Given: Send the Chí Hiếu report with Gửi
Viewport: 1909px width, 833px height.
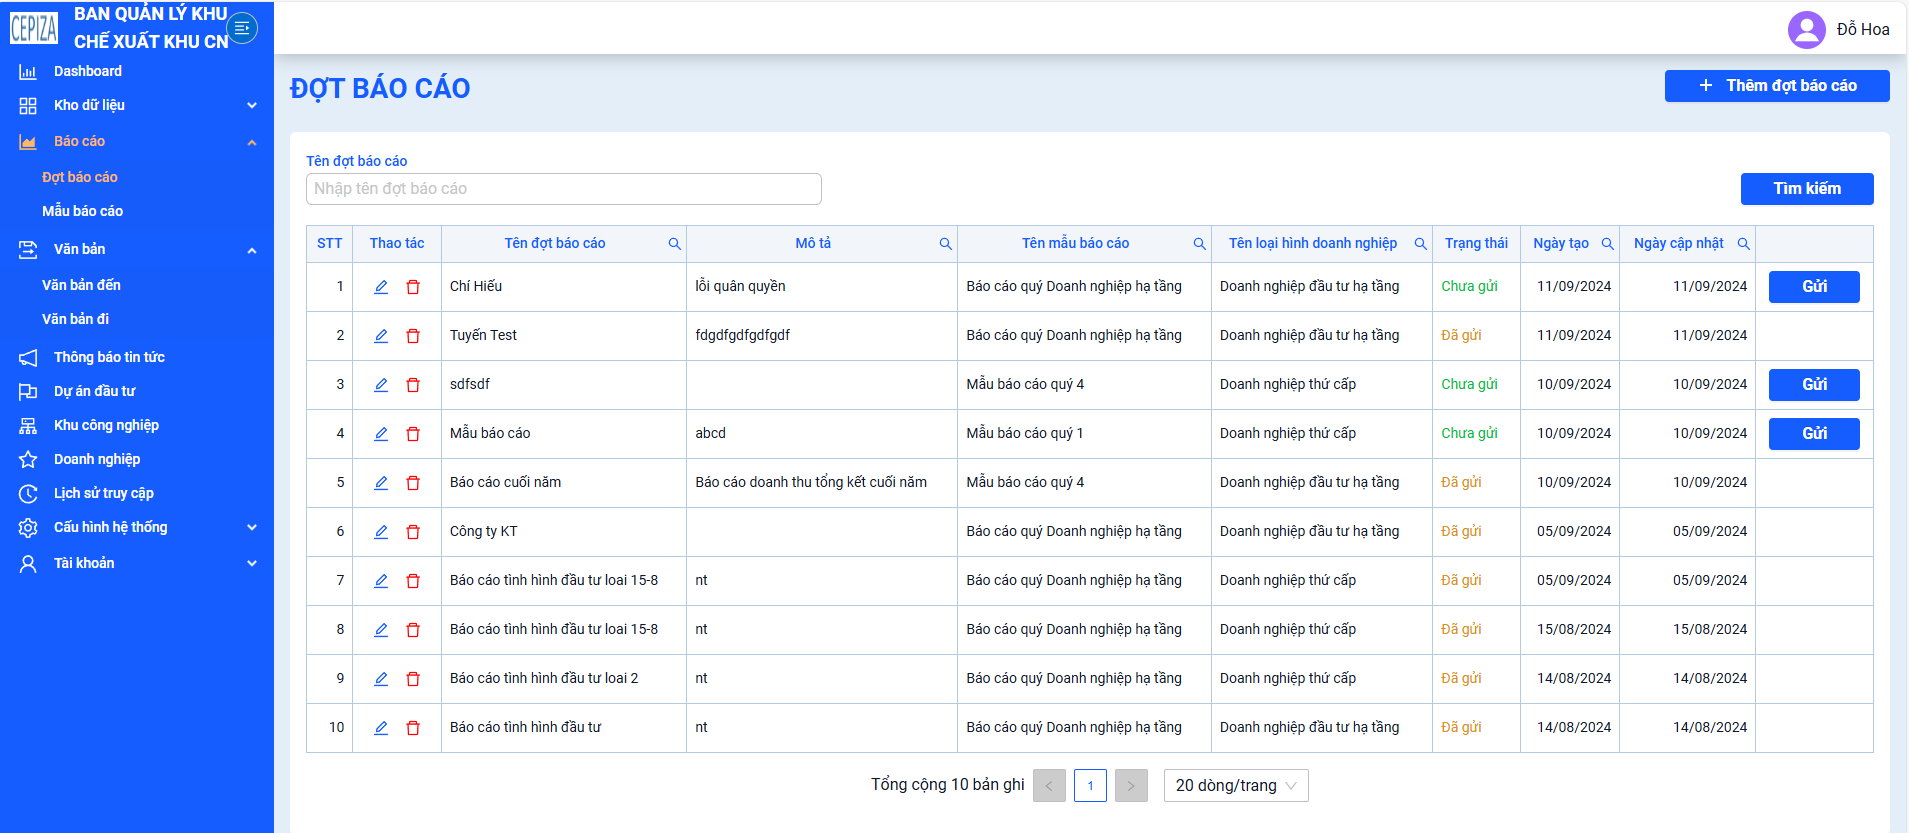Looking at the screenshot, I should 1814,287.
